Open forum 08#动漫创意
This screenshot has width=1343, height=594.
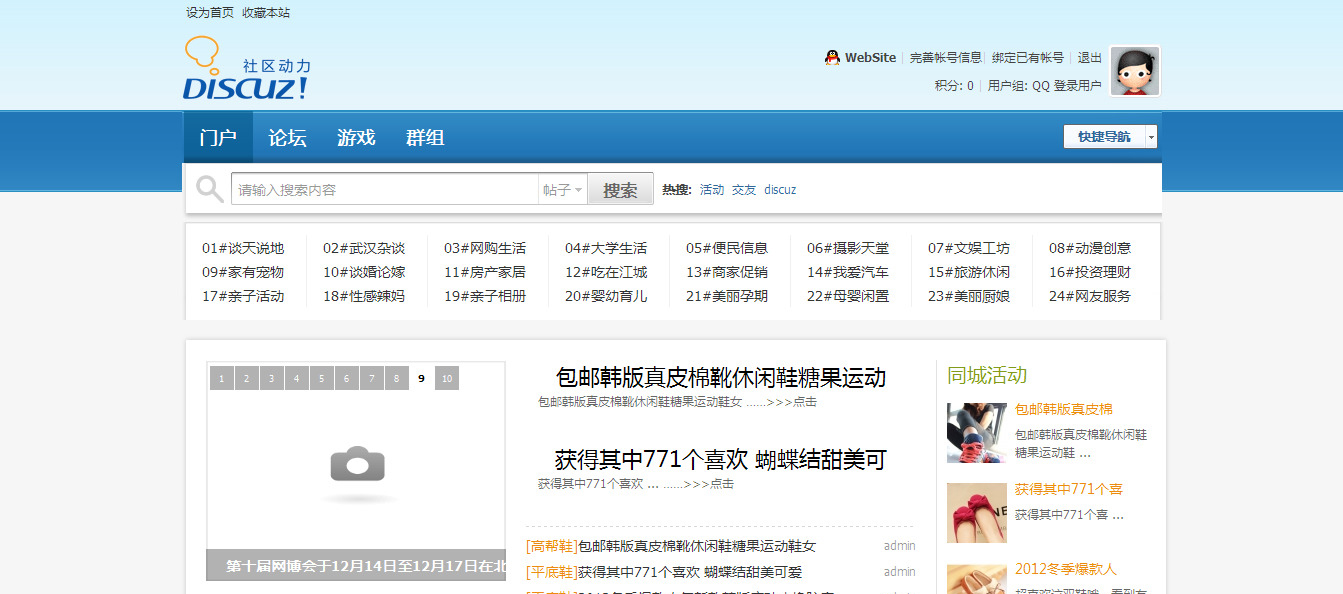[1090, 248]
